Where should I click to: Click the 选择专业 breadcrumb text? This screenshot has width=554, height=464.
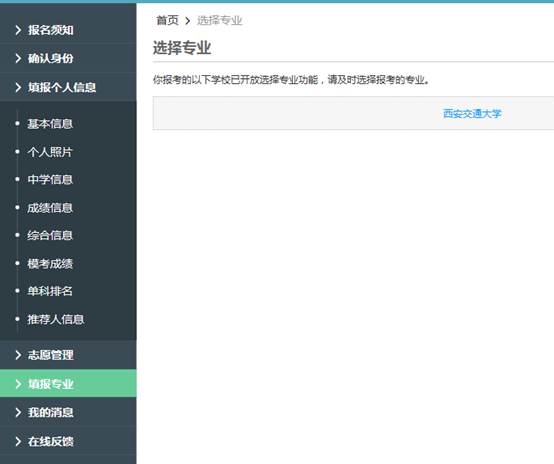(219, 20)
